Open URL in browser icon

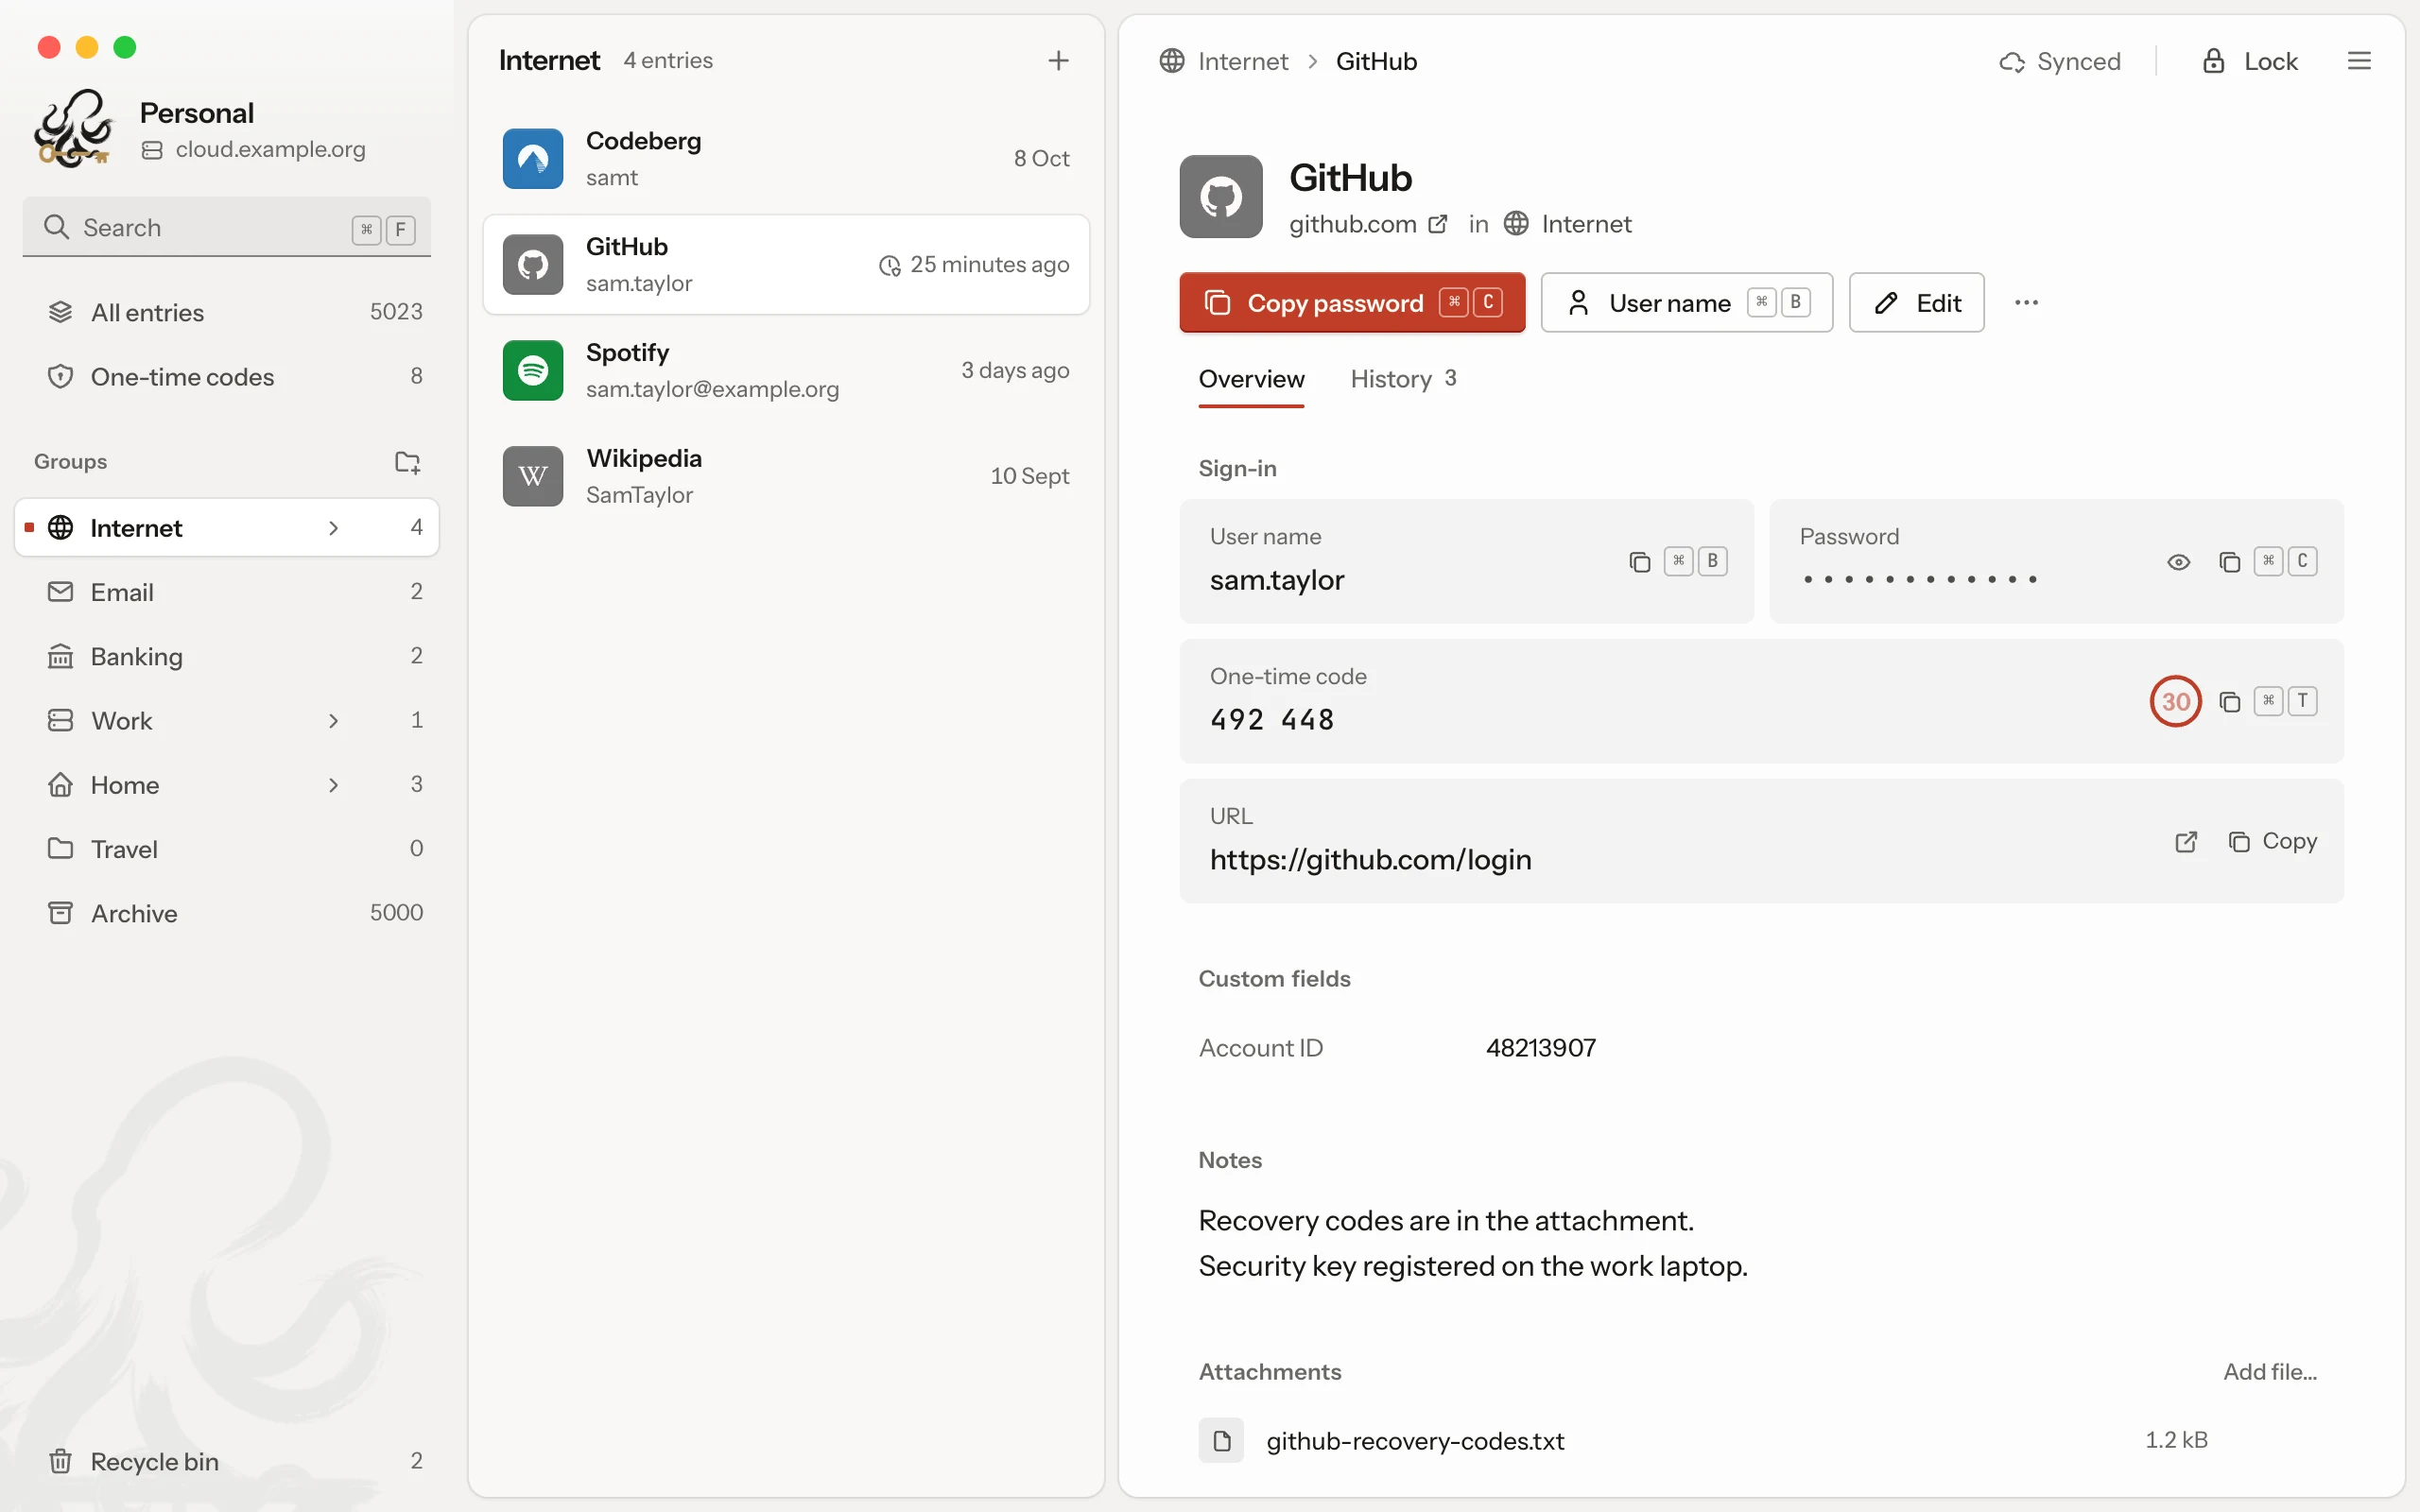pos(2186,842)
